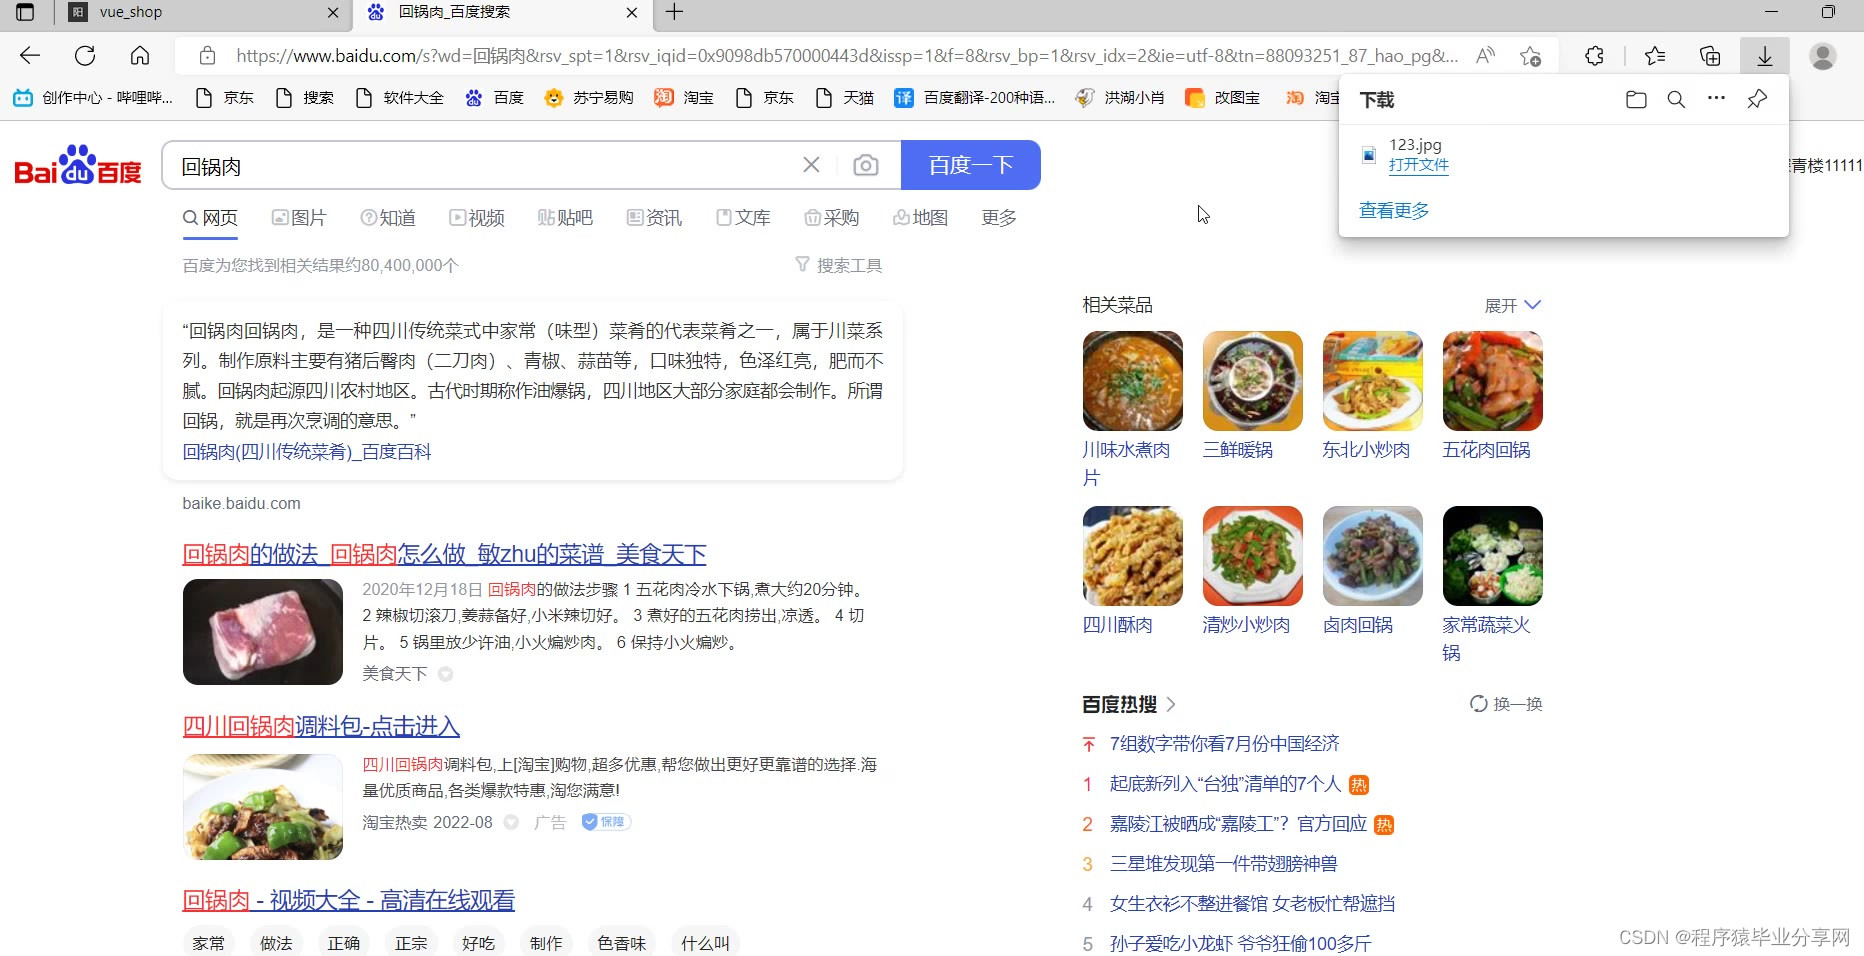Open downloads folder from download panel
This screenshot has height=956, width=1864.
(1636, 99)
